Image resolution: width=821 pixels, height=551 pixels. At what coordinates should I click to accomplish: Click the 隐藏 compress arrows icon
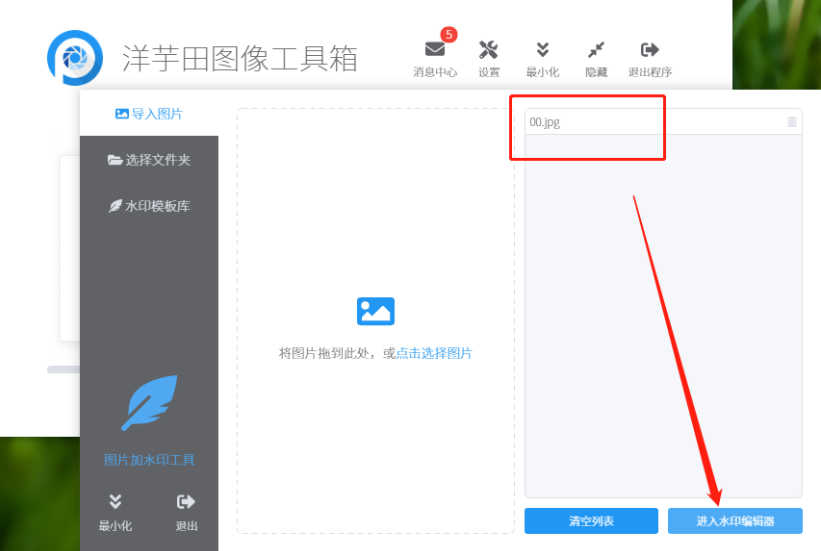point(596,50)
